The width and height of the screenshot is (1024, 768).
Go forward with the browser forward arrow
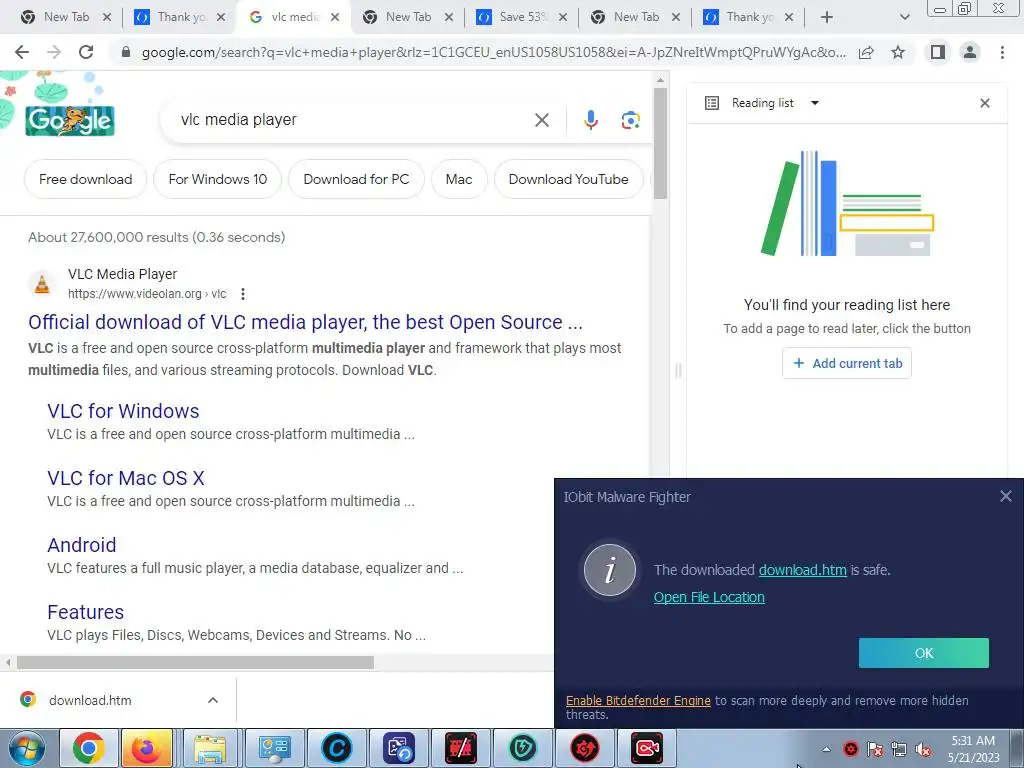click(54, 52)
